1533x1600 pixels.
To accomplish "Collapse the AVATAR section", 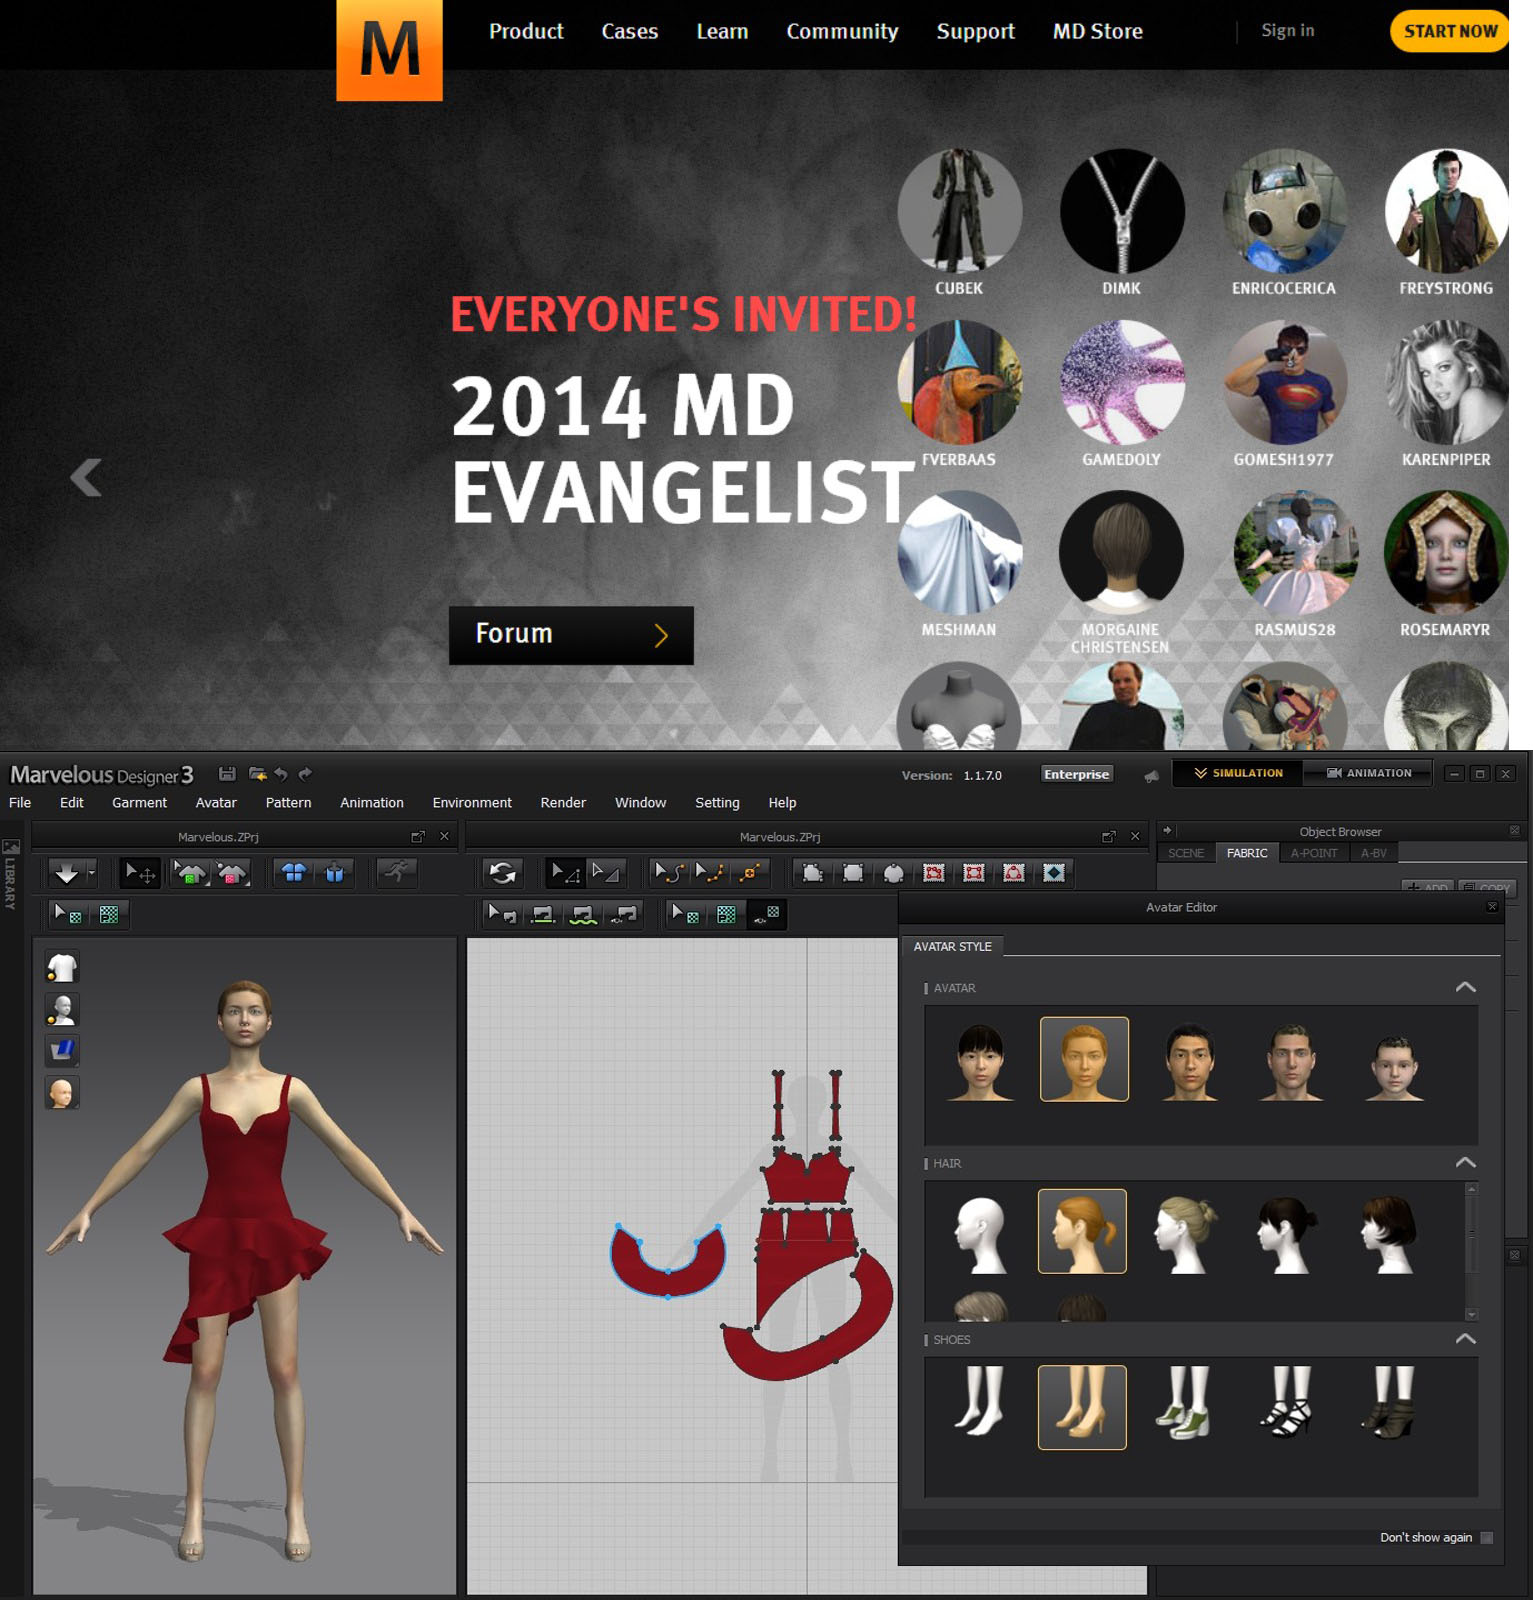I will pyautogui.click(x=1465, y=988).
